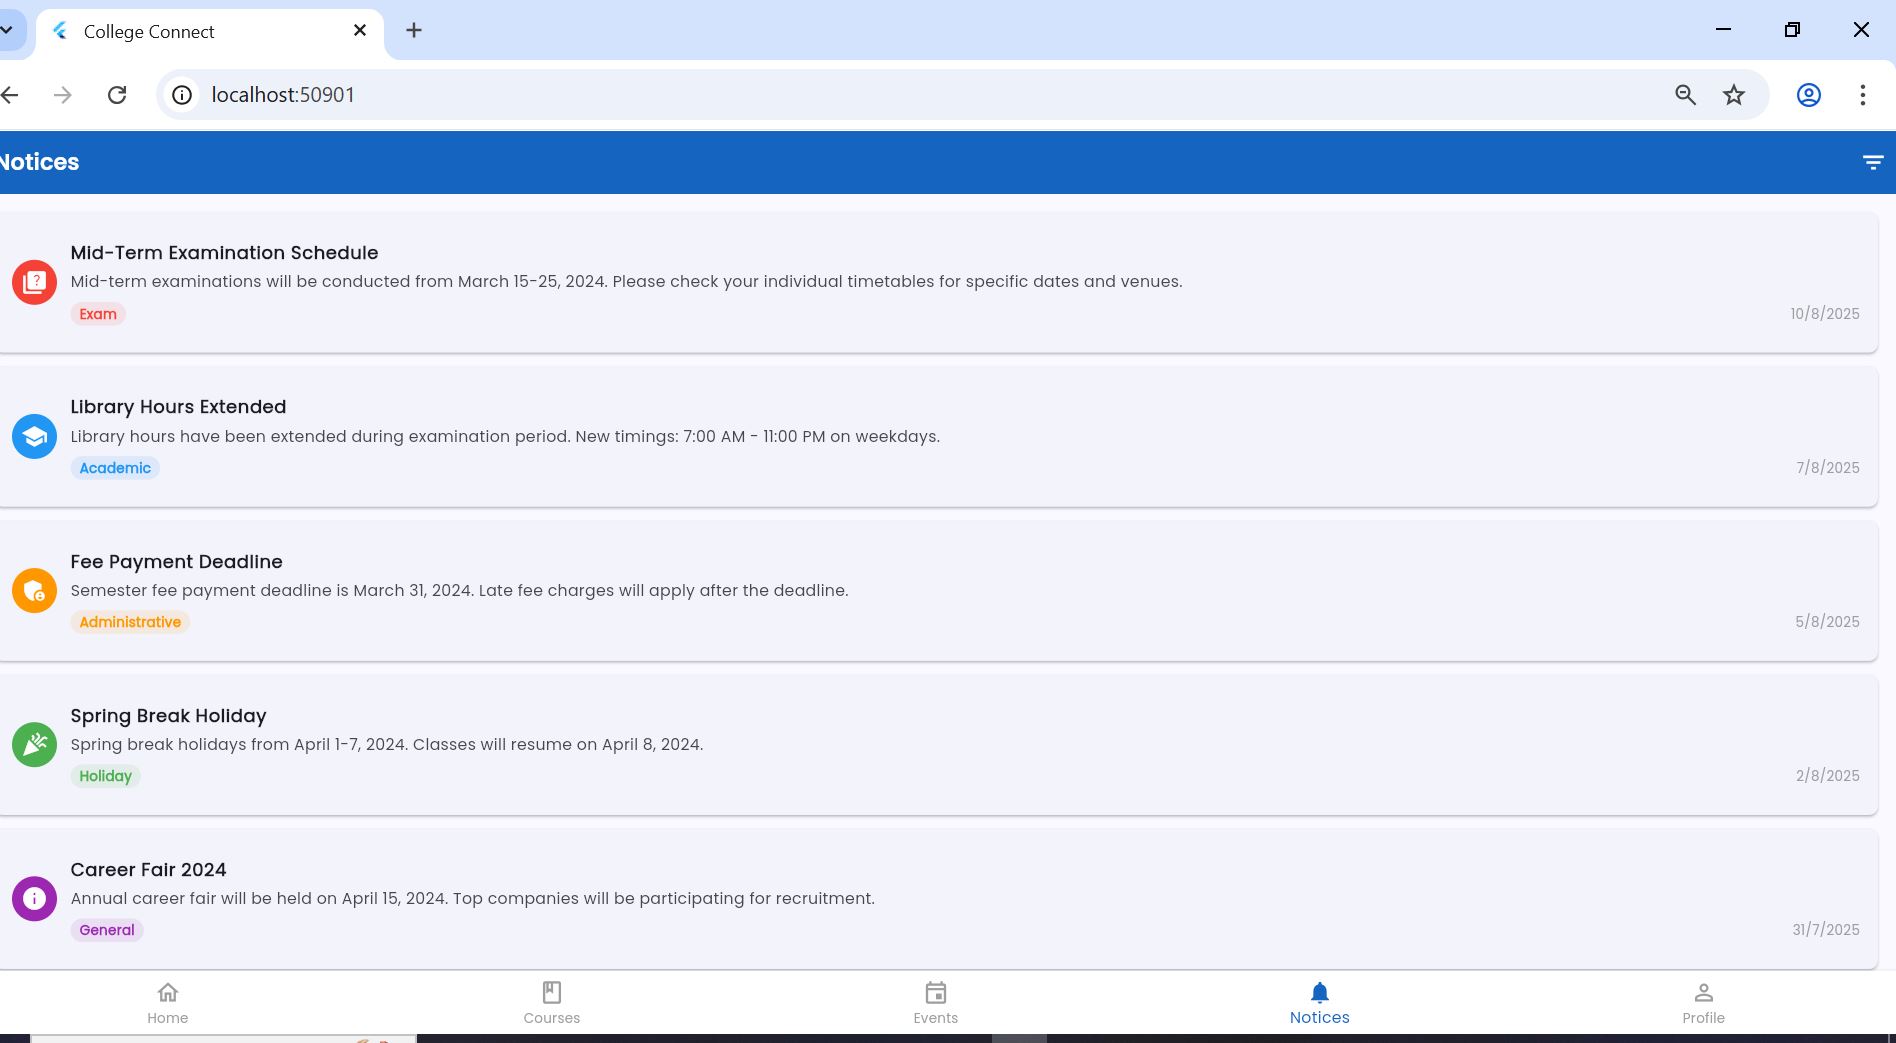Image resolution: width=1896 pixels, height=1043 pixels.
Task: Open Mid-Term Examination Schedule notice
Action: [x=224, y=253]
